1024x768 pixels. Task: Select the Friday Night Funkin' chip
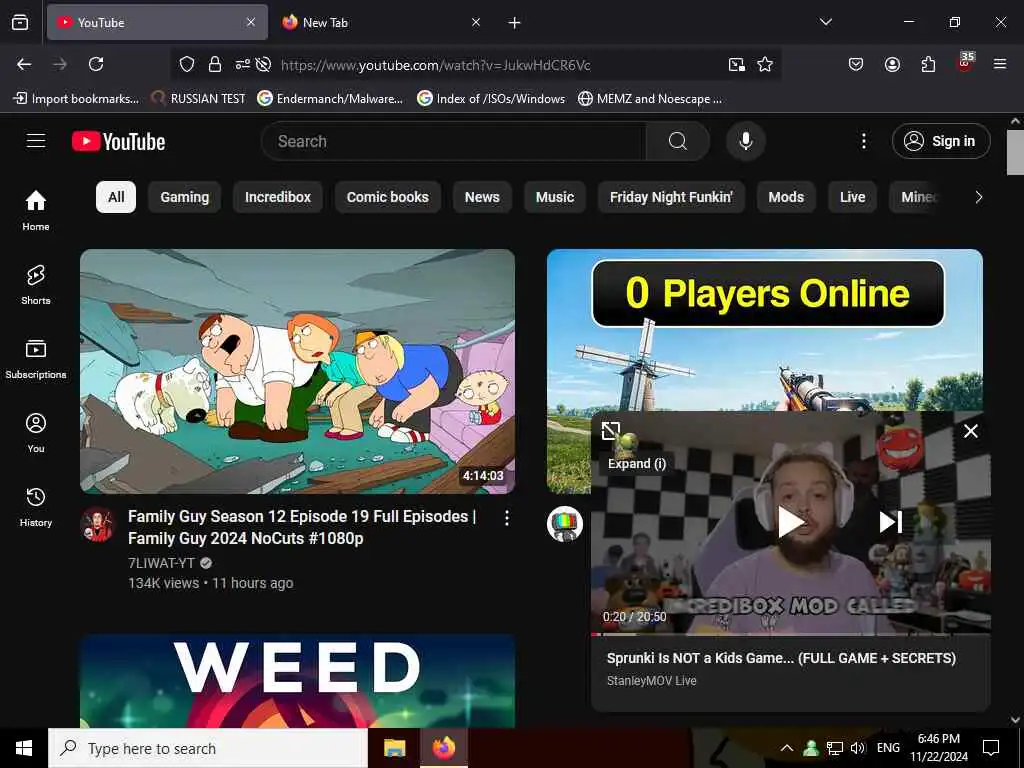tap(671, 197)
